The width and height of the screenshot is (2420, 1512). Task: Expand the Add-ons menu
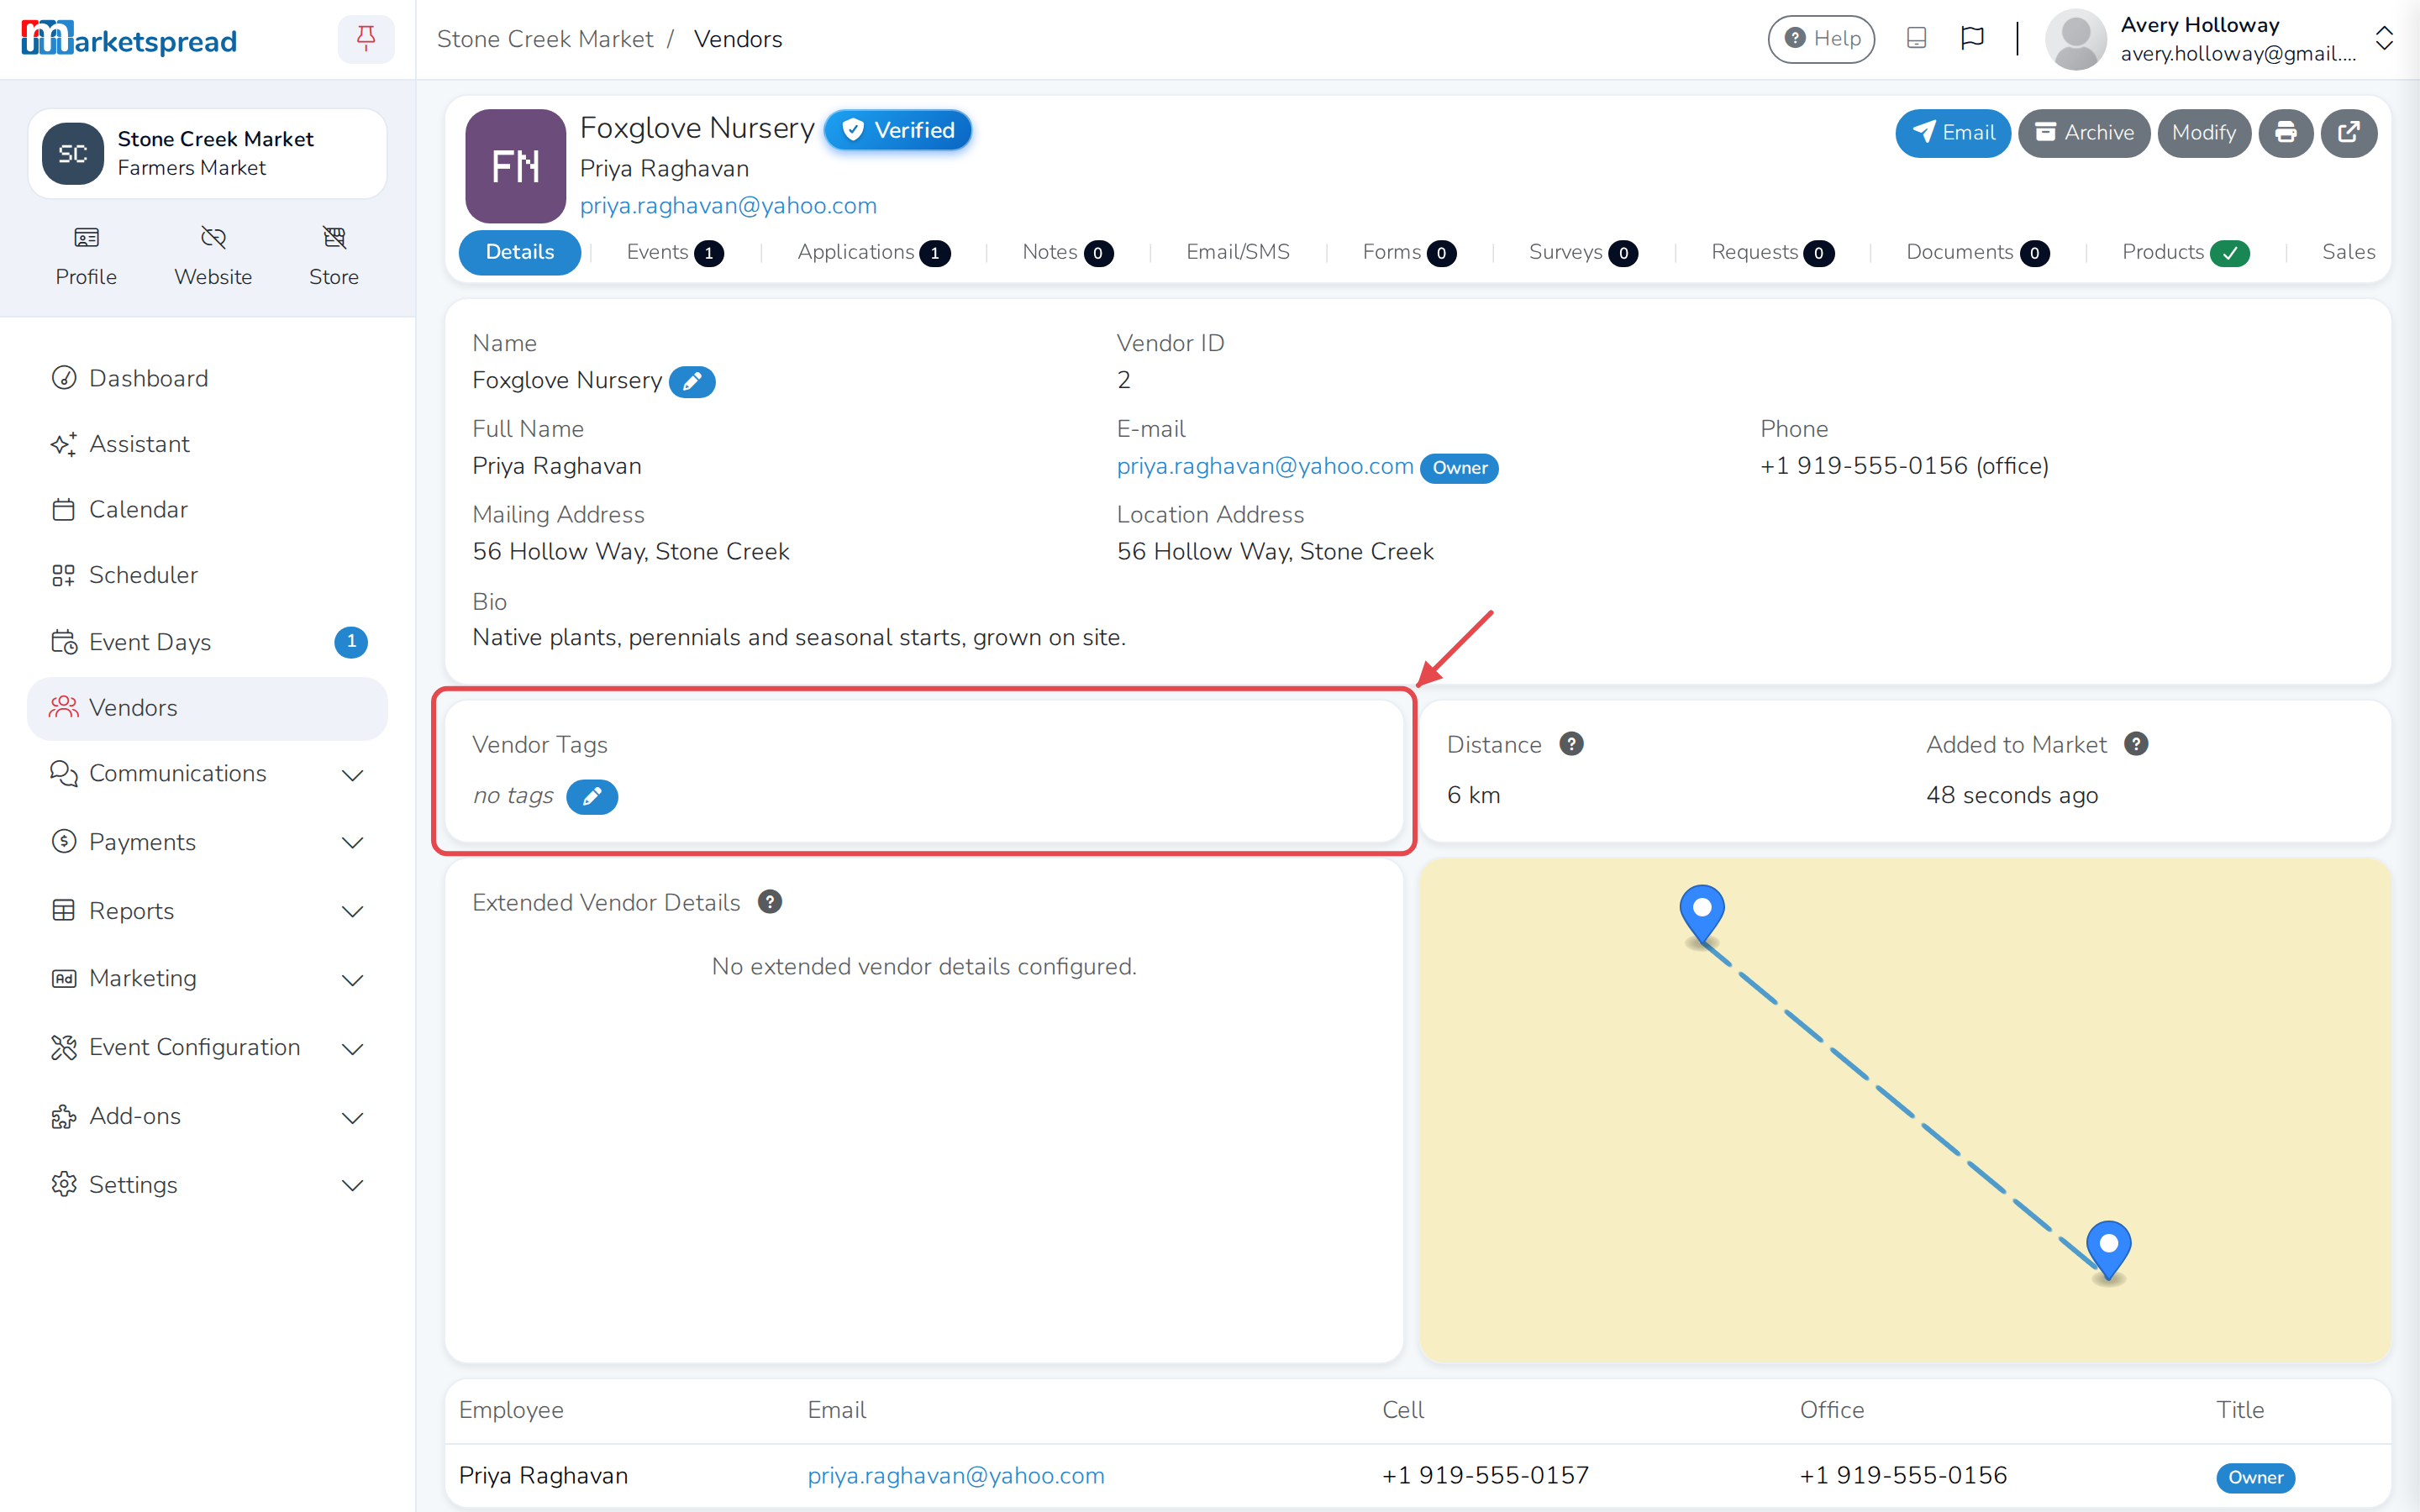pos(208,1116)
